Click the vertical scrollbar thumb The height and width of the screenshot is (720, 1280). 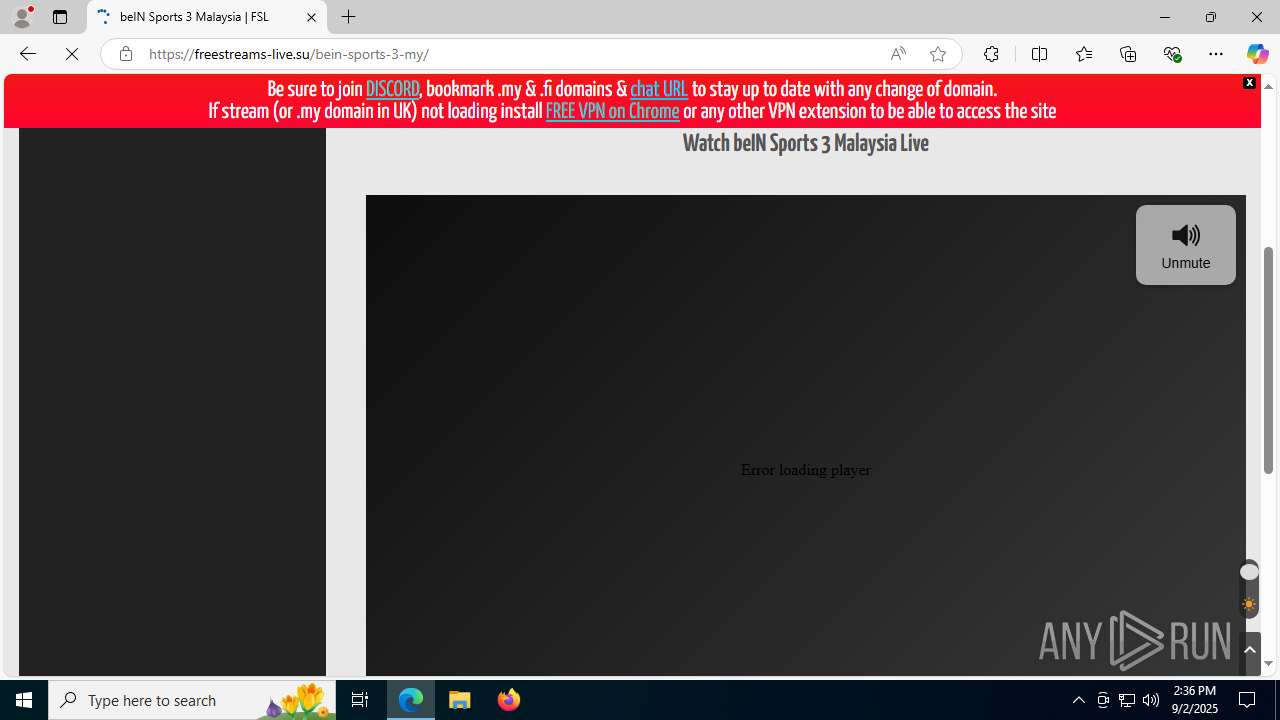pos(1269,360)
